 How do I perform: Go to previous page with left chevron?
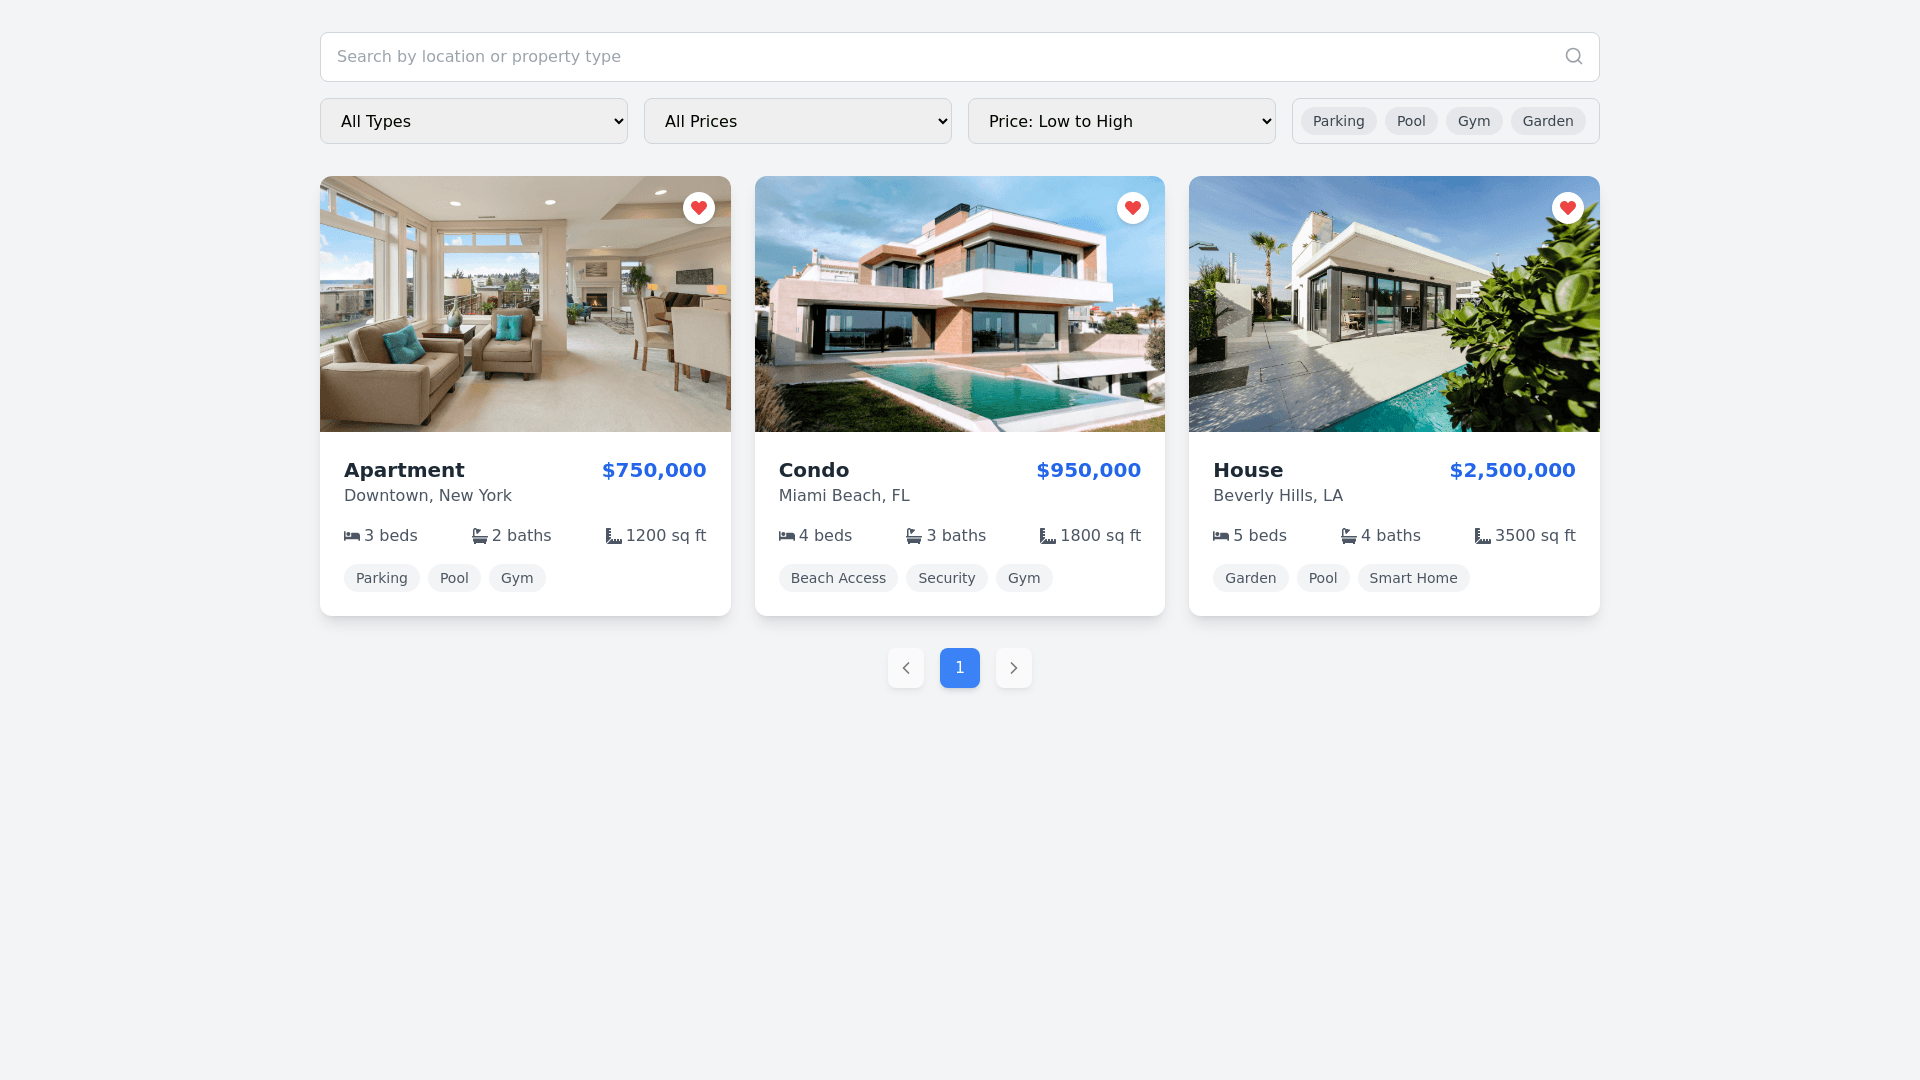(x=906, y=668)
